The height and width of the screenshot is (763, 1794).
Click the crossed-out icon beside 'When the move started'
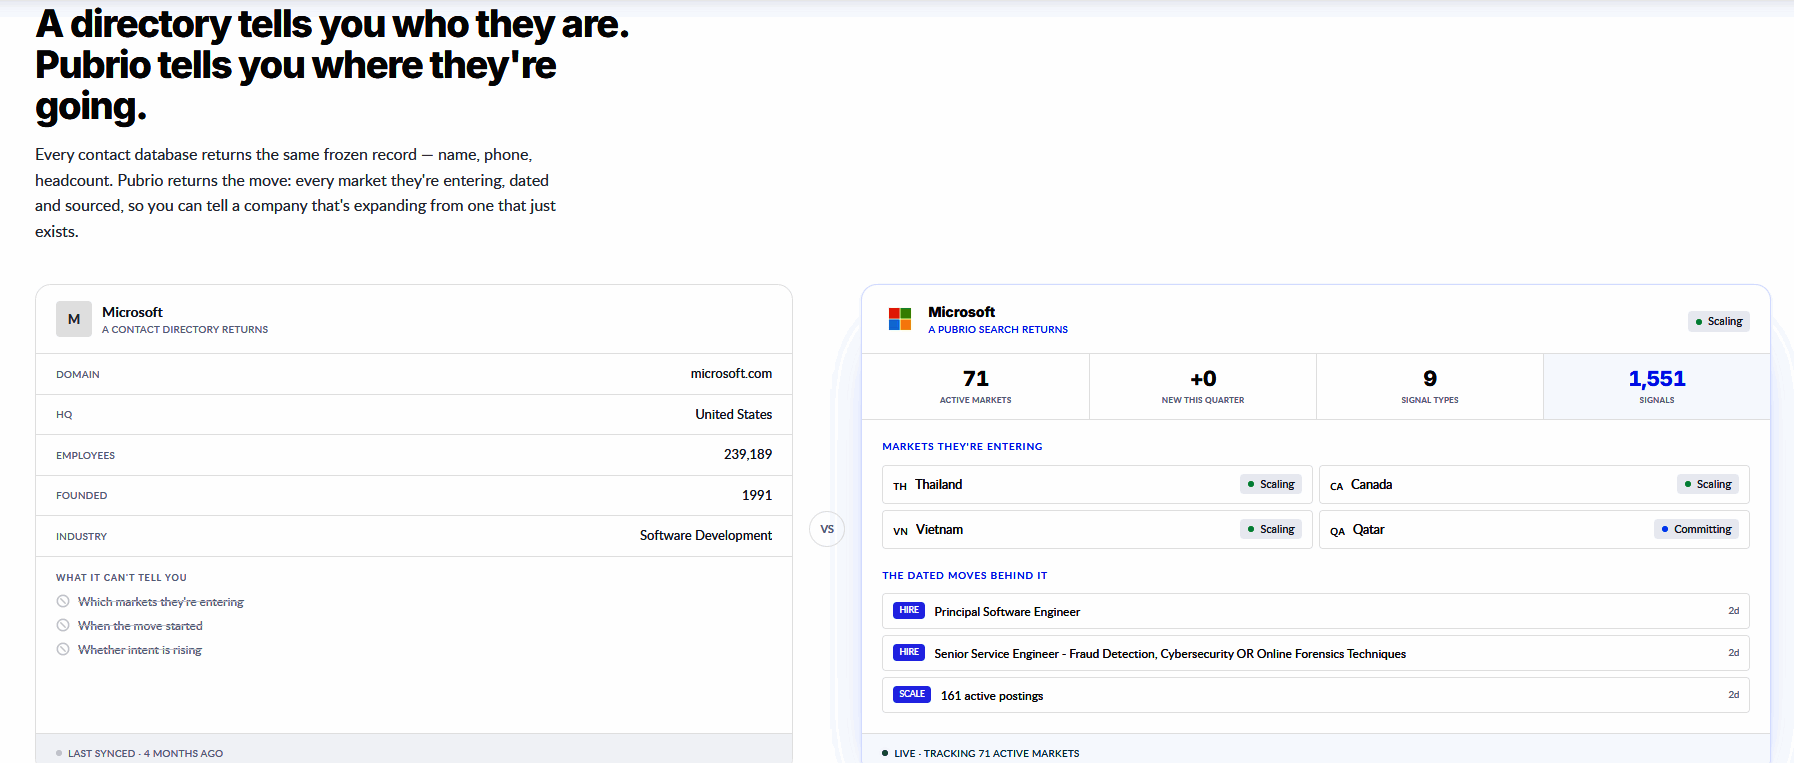click(x=63, y=625)
